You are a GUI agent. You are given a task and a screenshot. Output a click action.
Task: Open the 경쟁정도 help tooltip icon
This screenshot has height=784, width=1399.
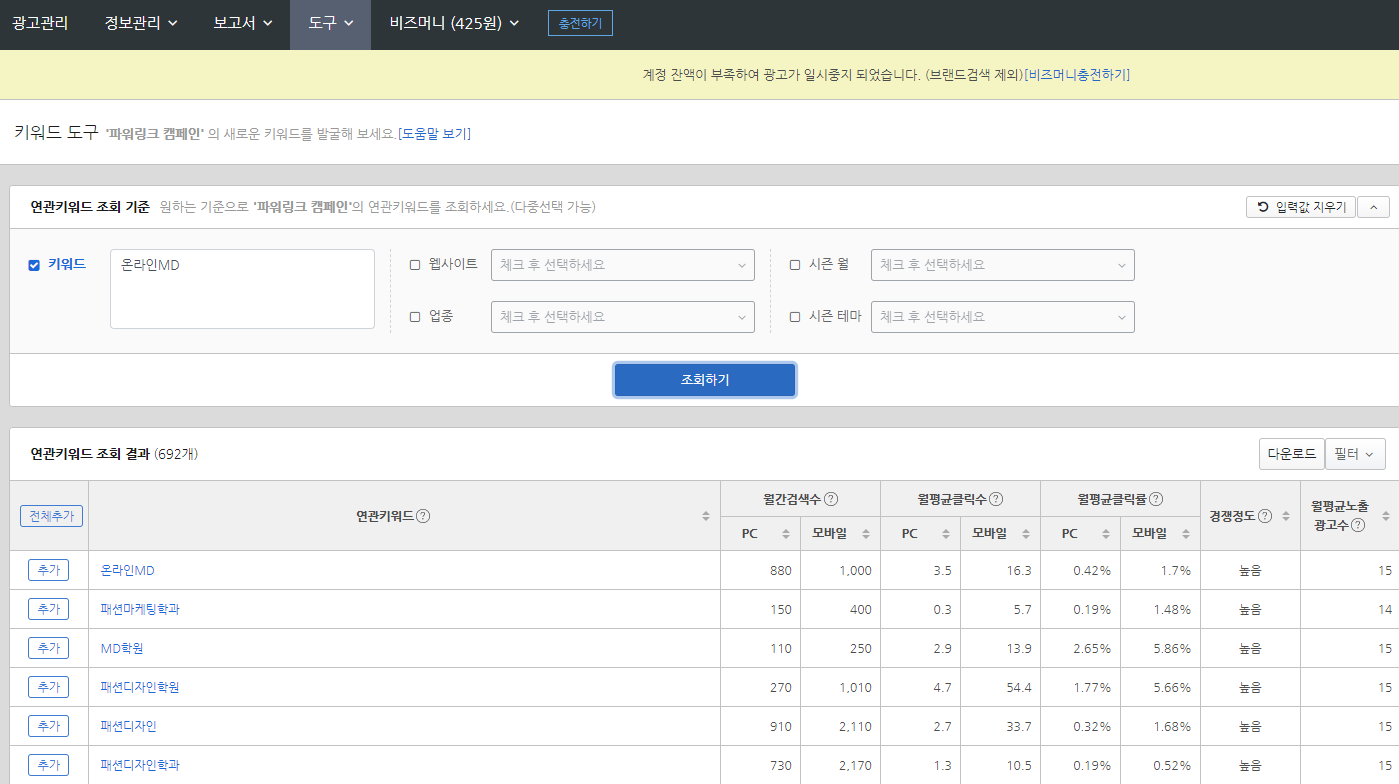[1264, 516]
